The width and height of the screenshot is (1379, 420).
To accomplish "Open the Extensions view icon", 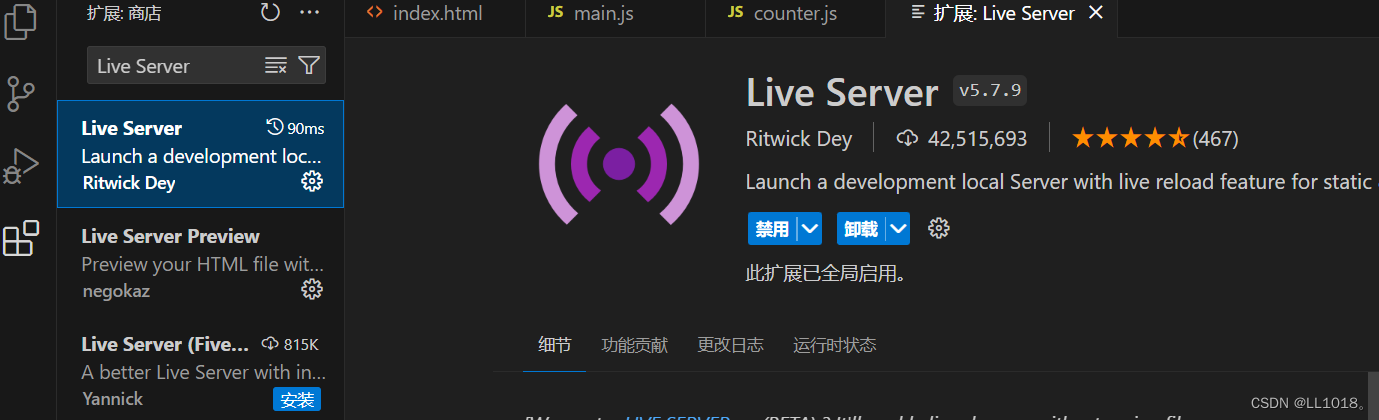I will [x=21, y=238].
